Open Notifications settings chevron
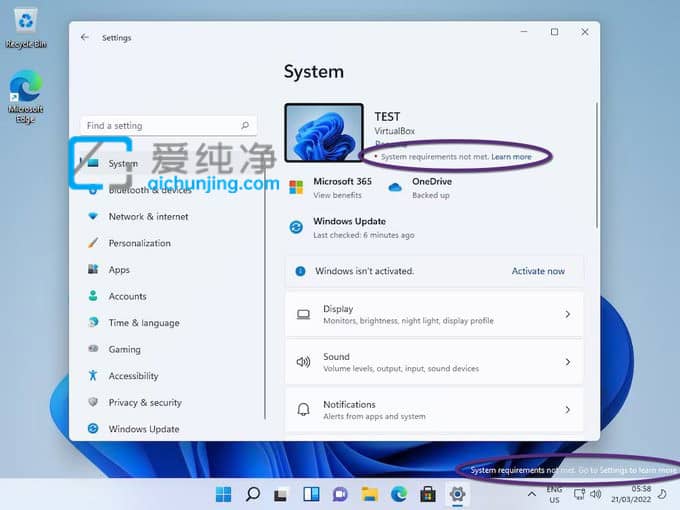The height and width of the screenshot is (510, 680). click(568, 409)
